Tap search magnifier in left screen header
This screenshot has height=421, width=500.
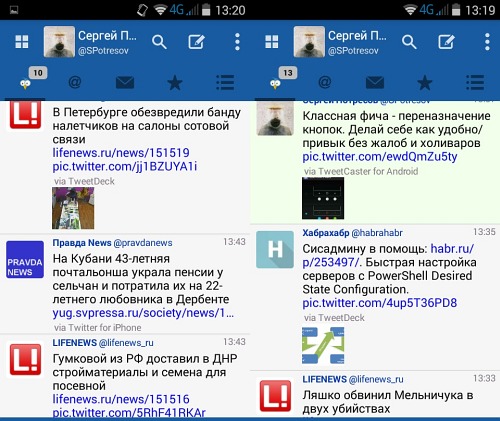click(159, 42)
